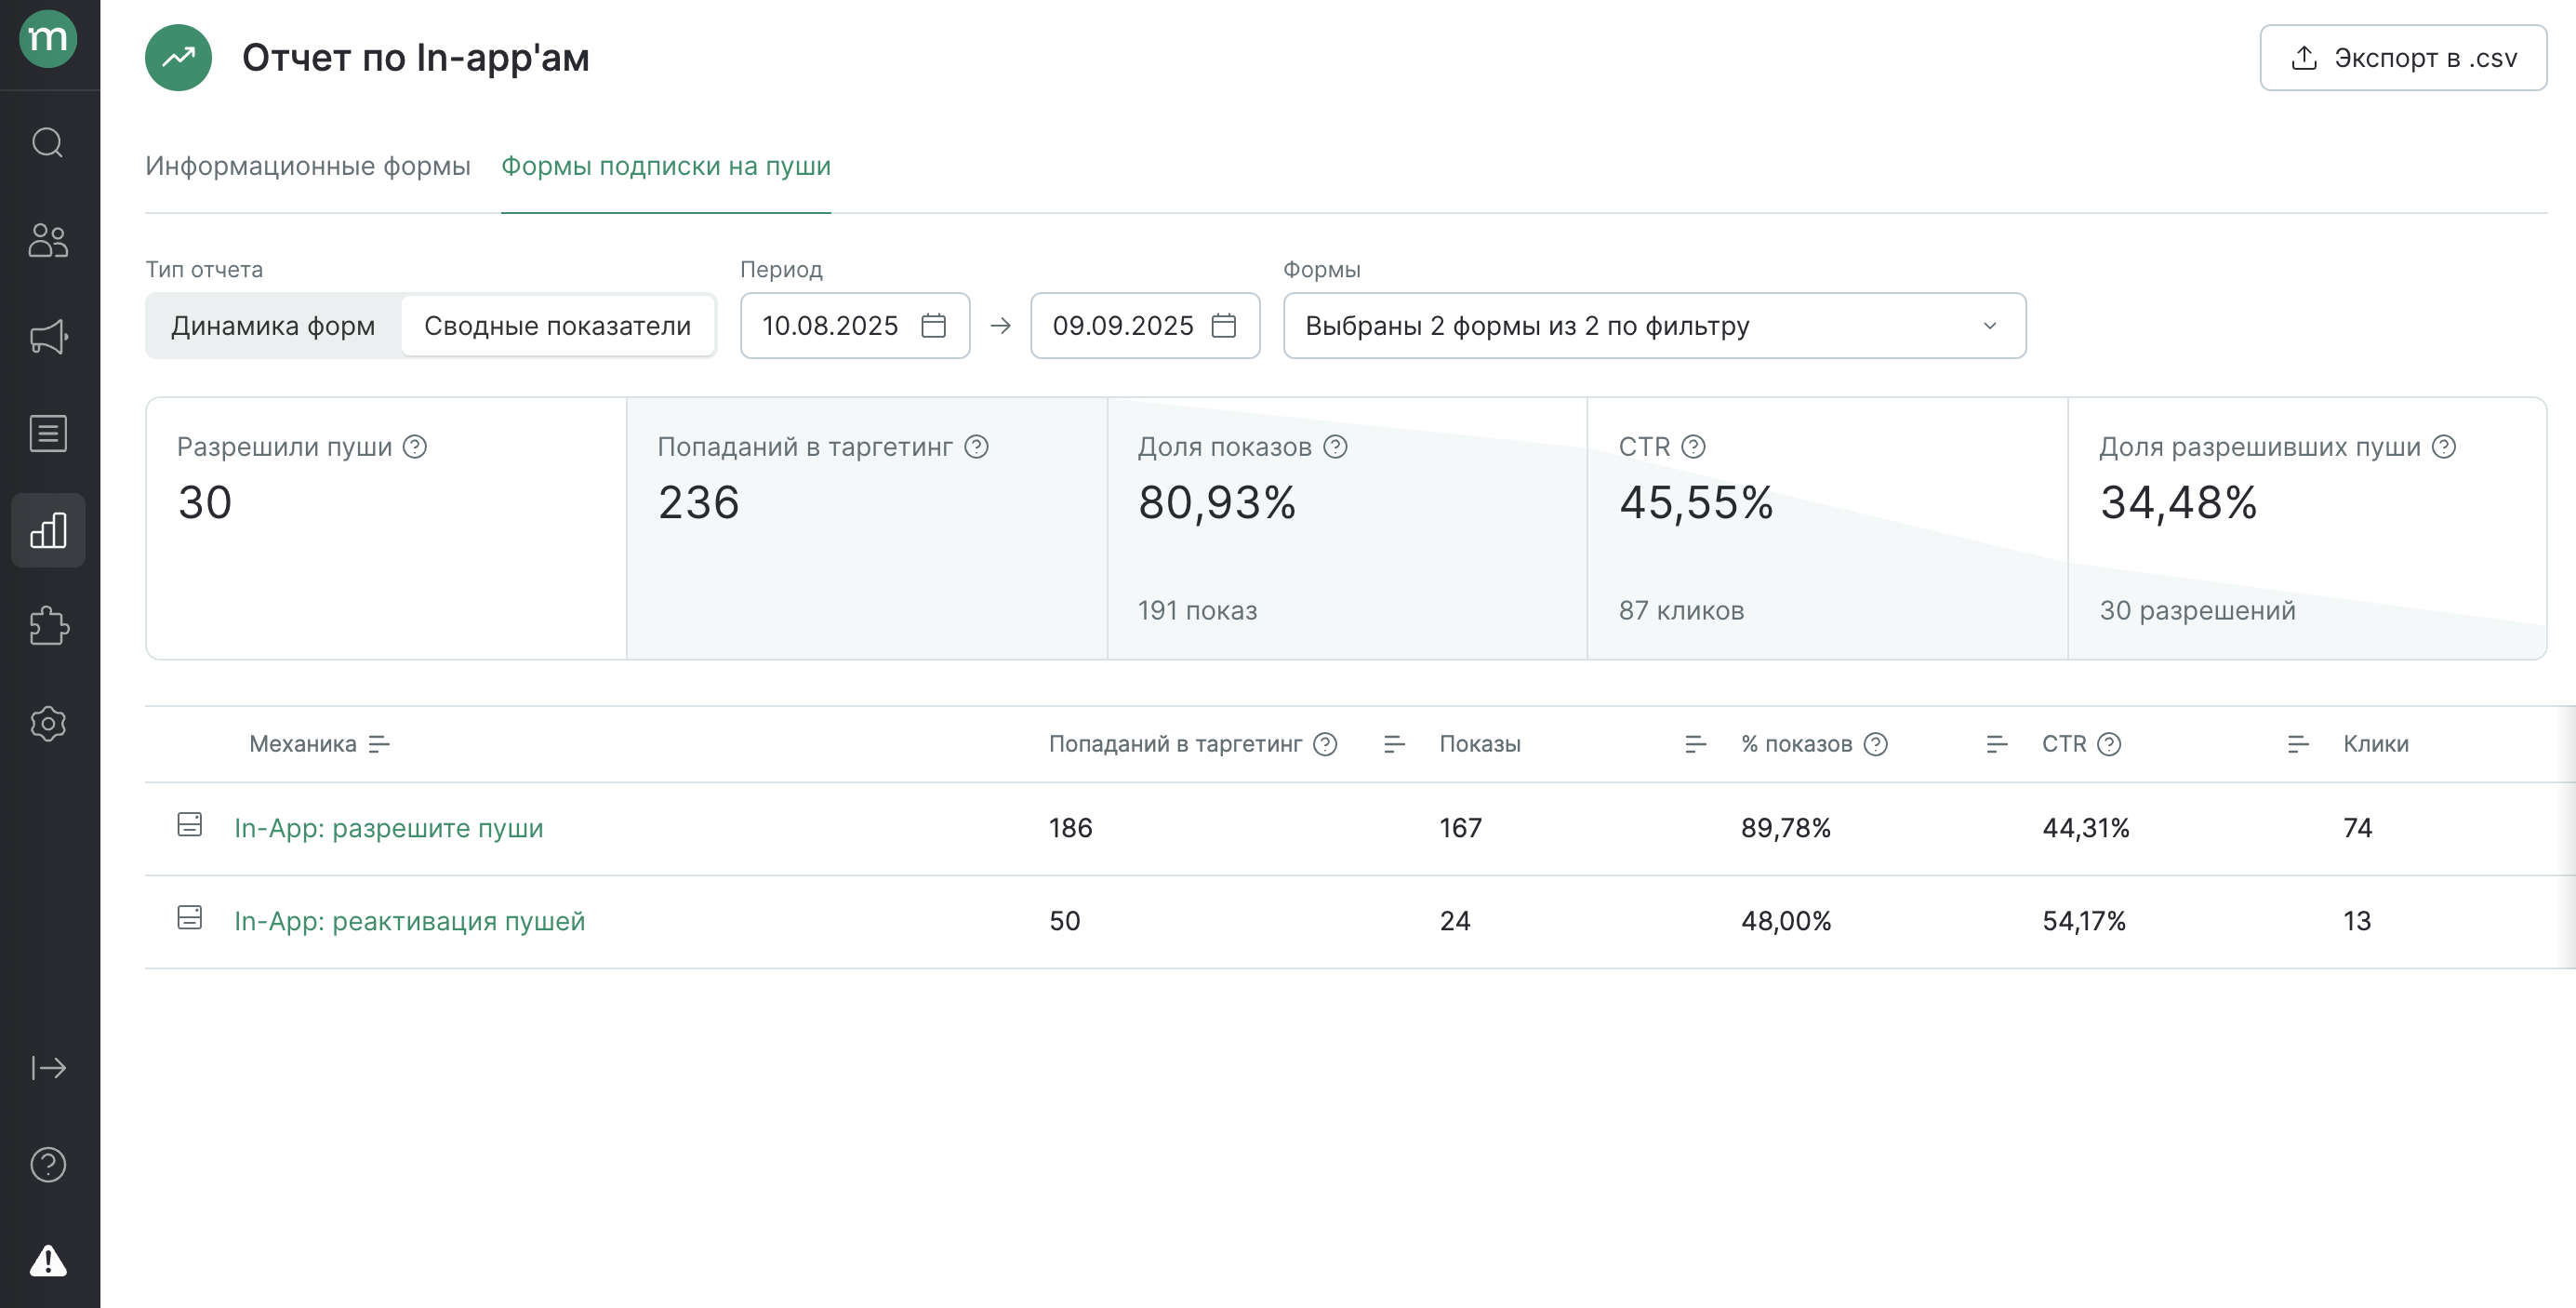Image resolution: width=2576 pixels, height=1308 pixels.
Task: Open the warning triangle sidebar icon
Action: (x=48, y=1260)
